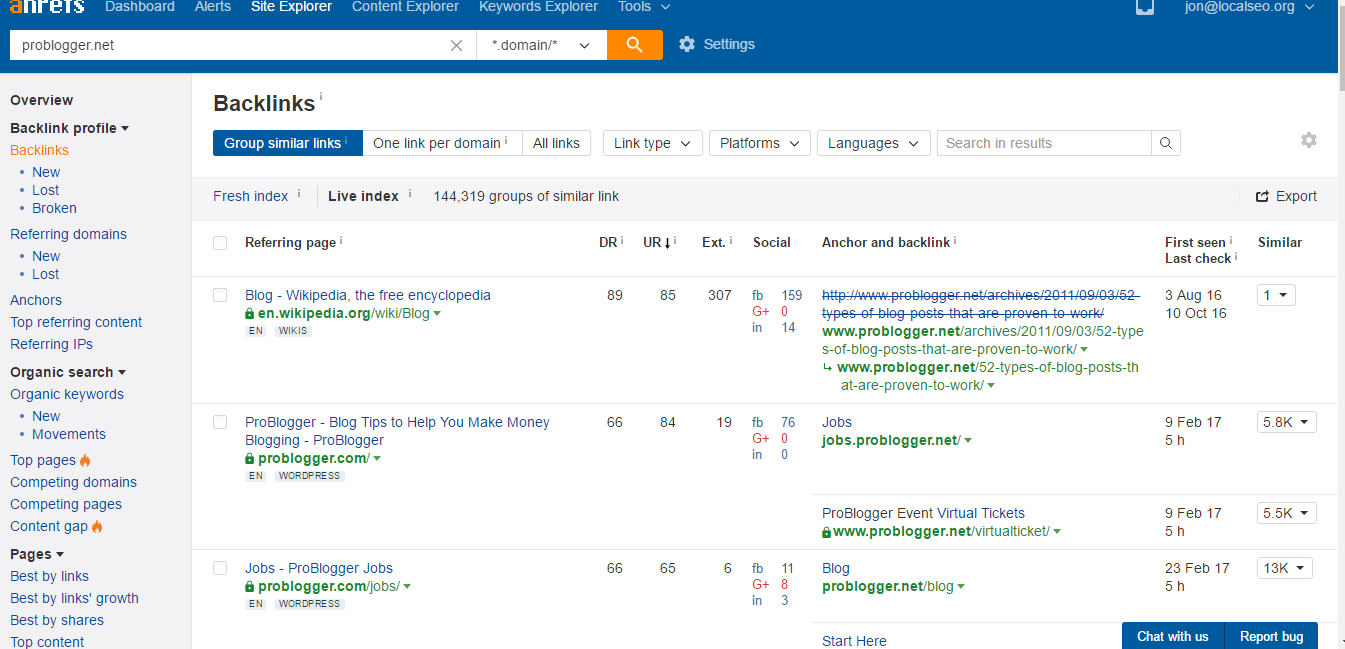Open Content gap in the sidebar
Viewport: 1345px width, 649px height.
[x=49, y=526]
